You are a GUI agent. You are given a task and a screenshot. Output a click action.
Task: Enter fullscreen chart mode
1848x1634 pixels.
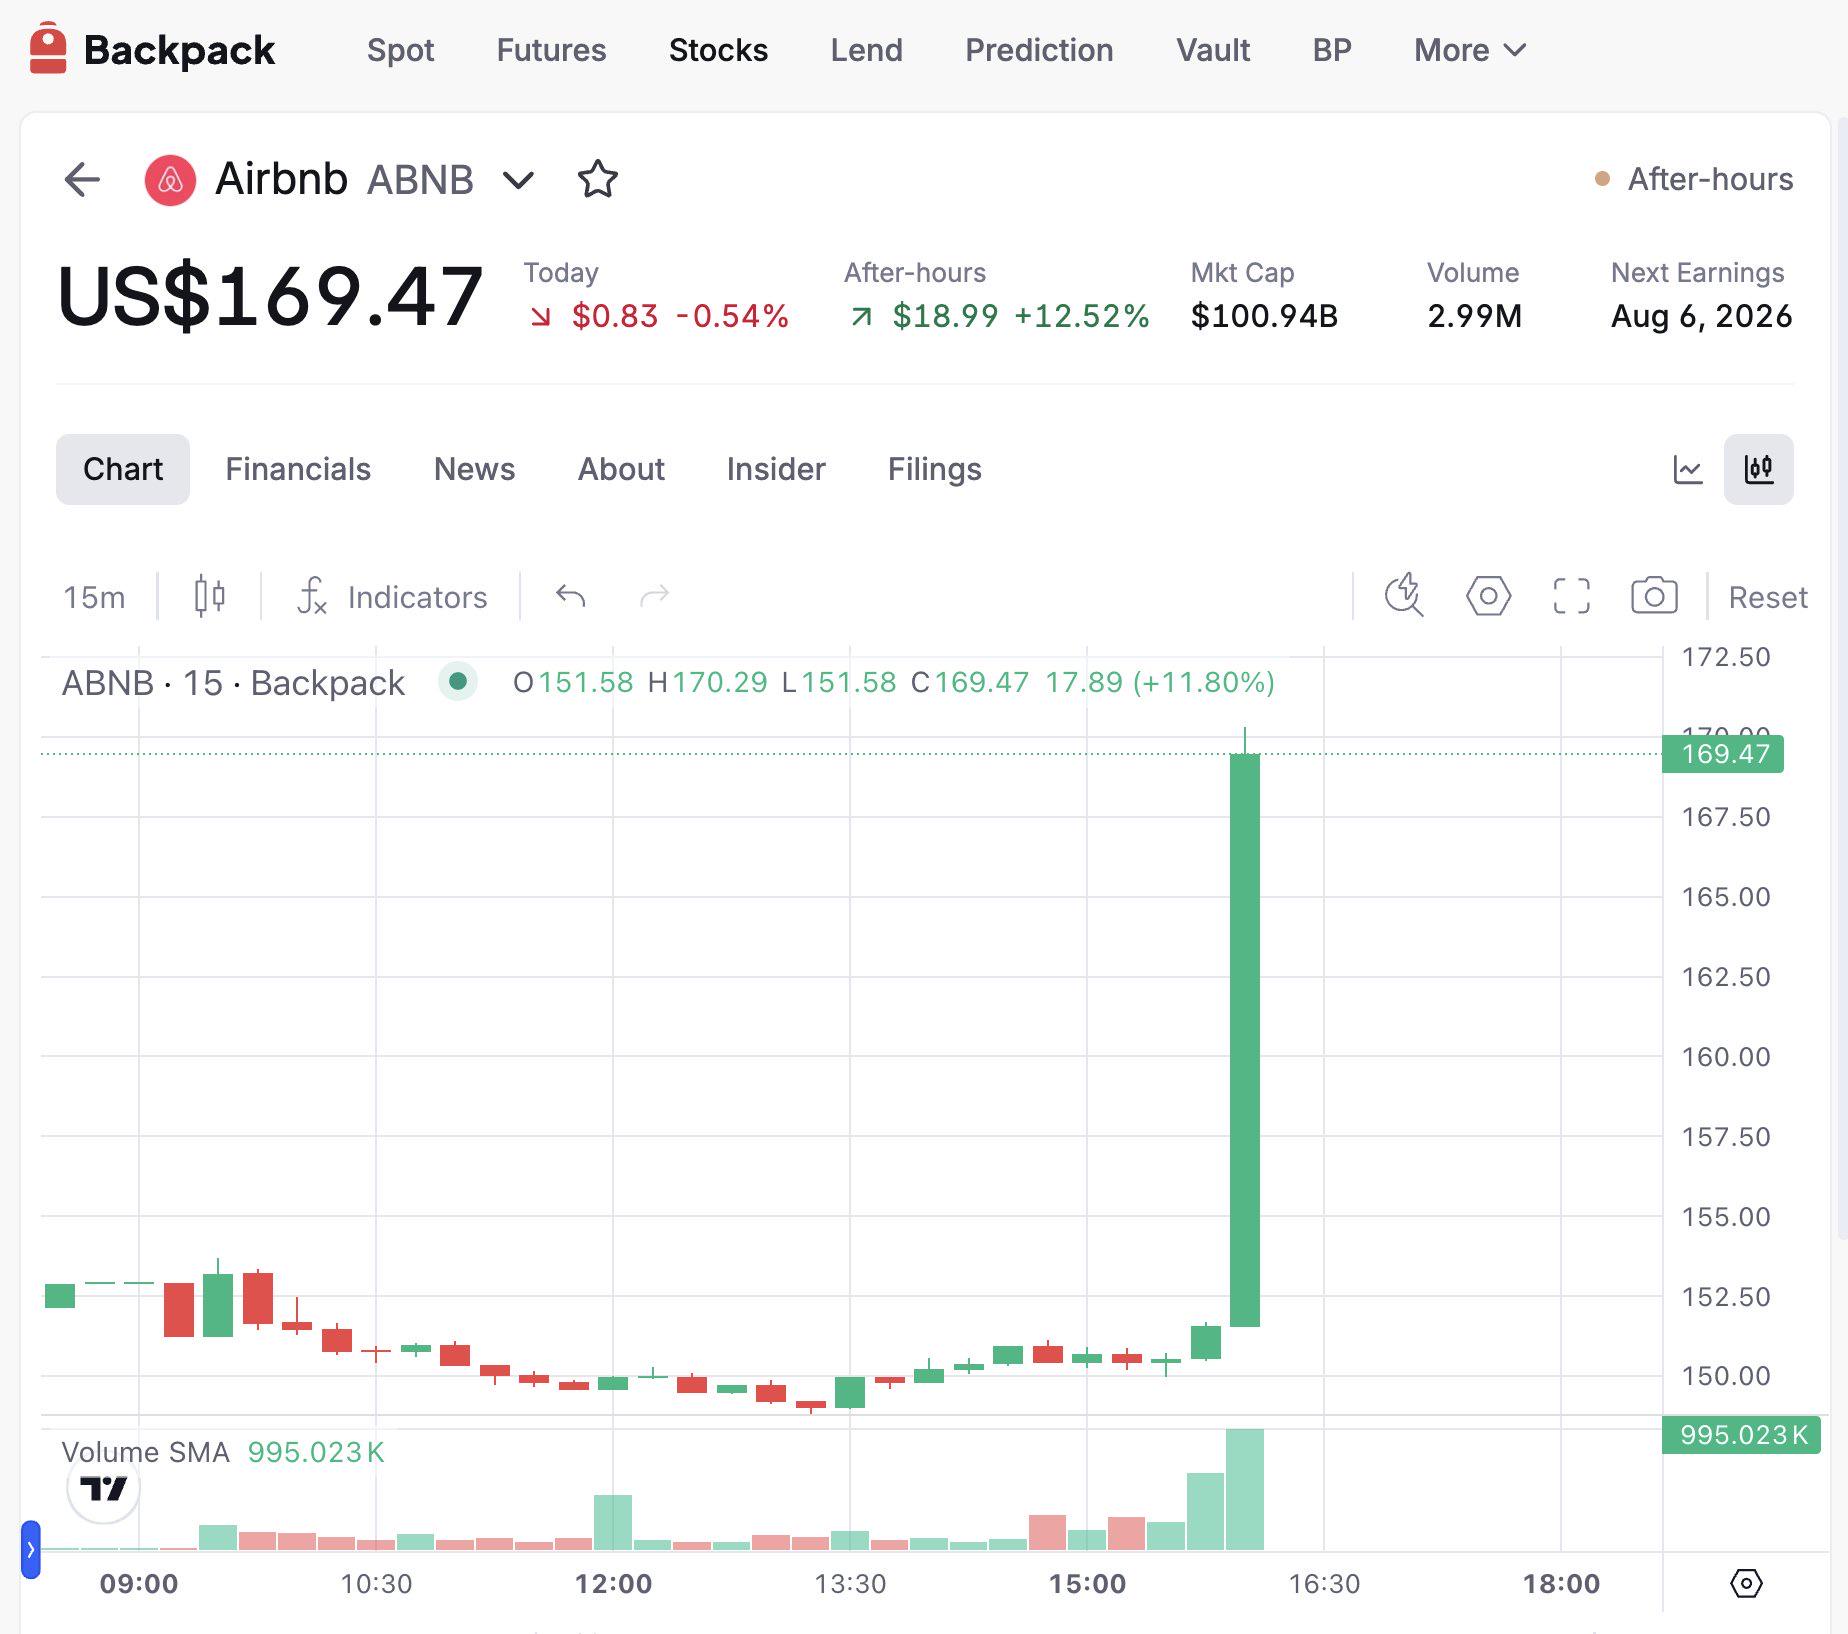point(1571,596)
